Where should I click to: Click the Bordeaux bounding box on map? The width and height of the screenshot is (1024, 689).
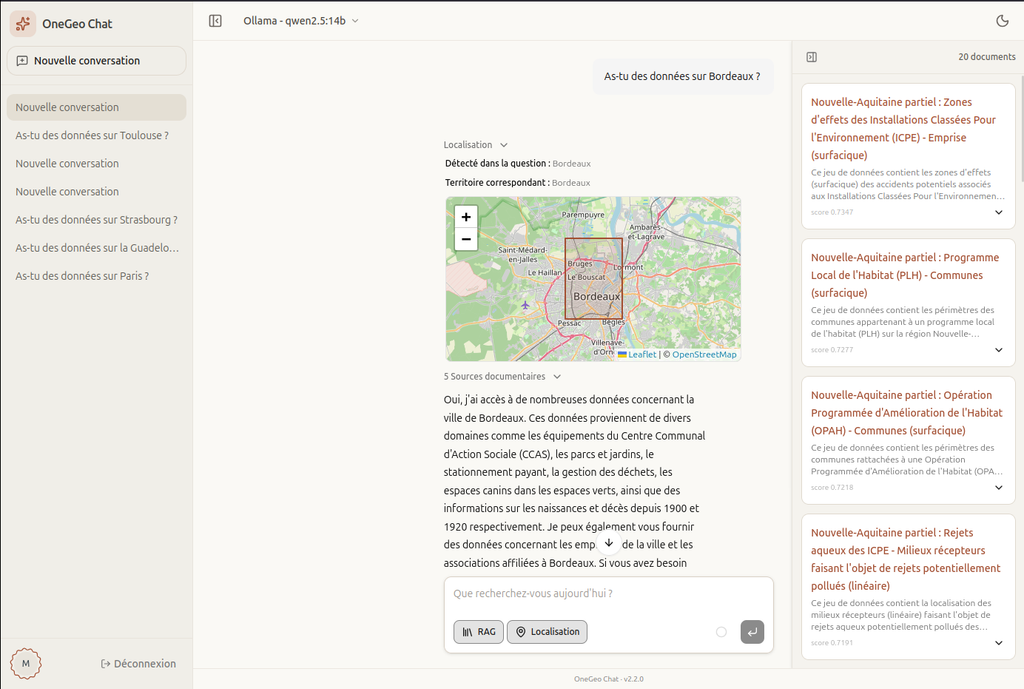coord(594,278)
